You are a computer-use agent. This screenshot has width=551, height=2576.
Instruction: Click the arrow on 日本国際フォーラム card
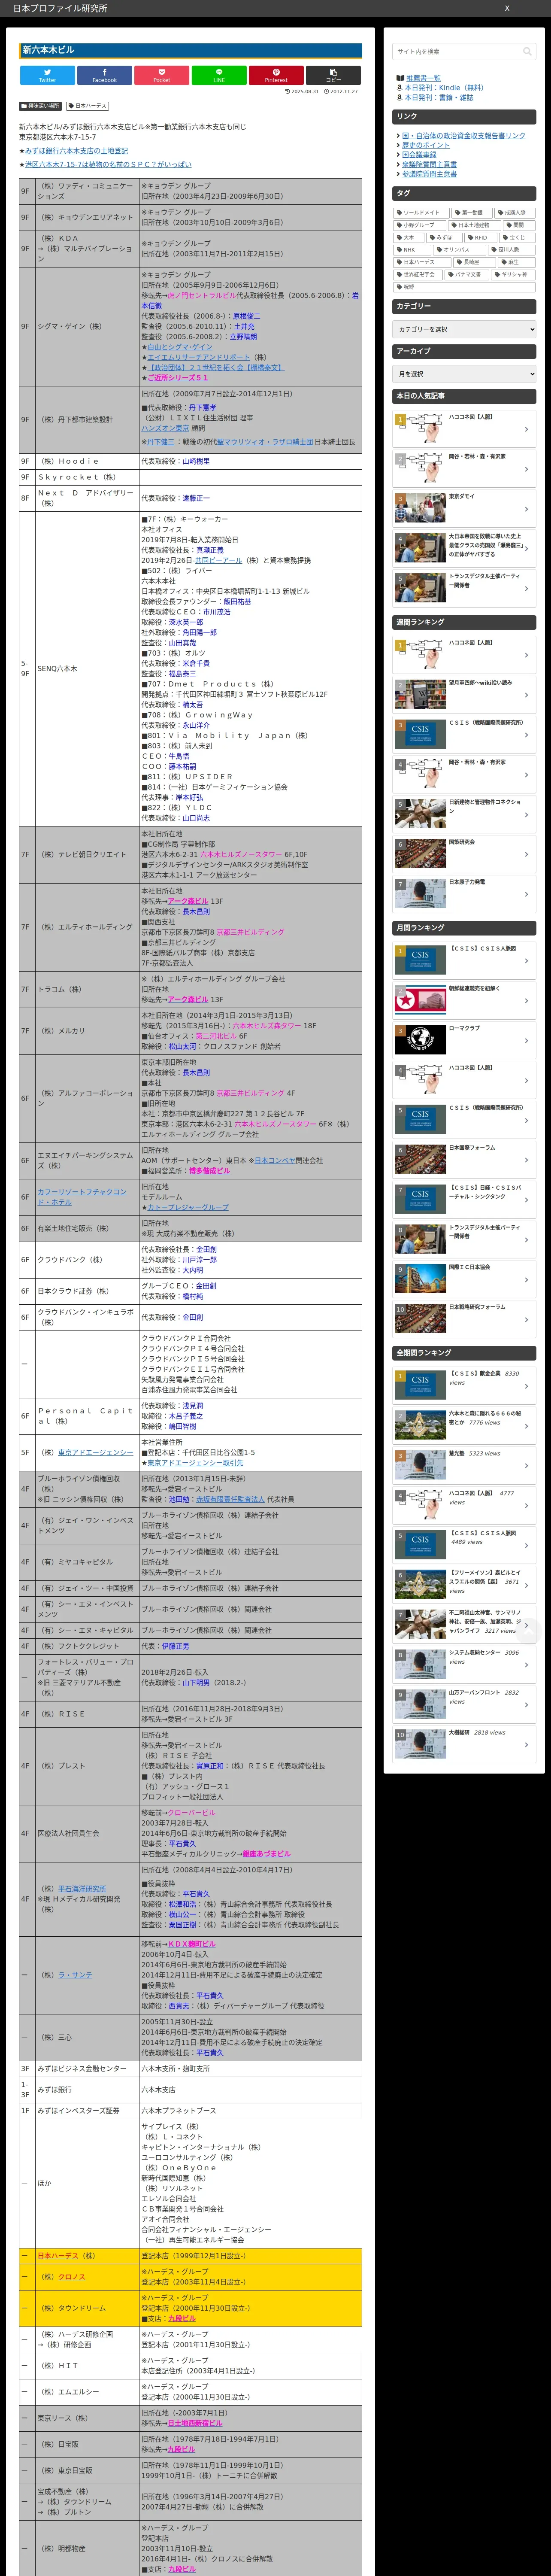(x=527, y=1161)
